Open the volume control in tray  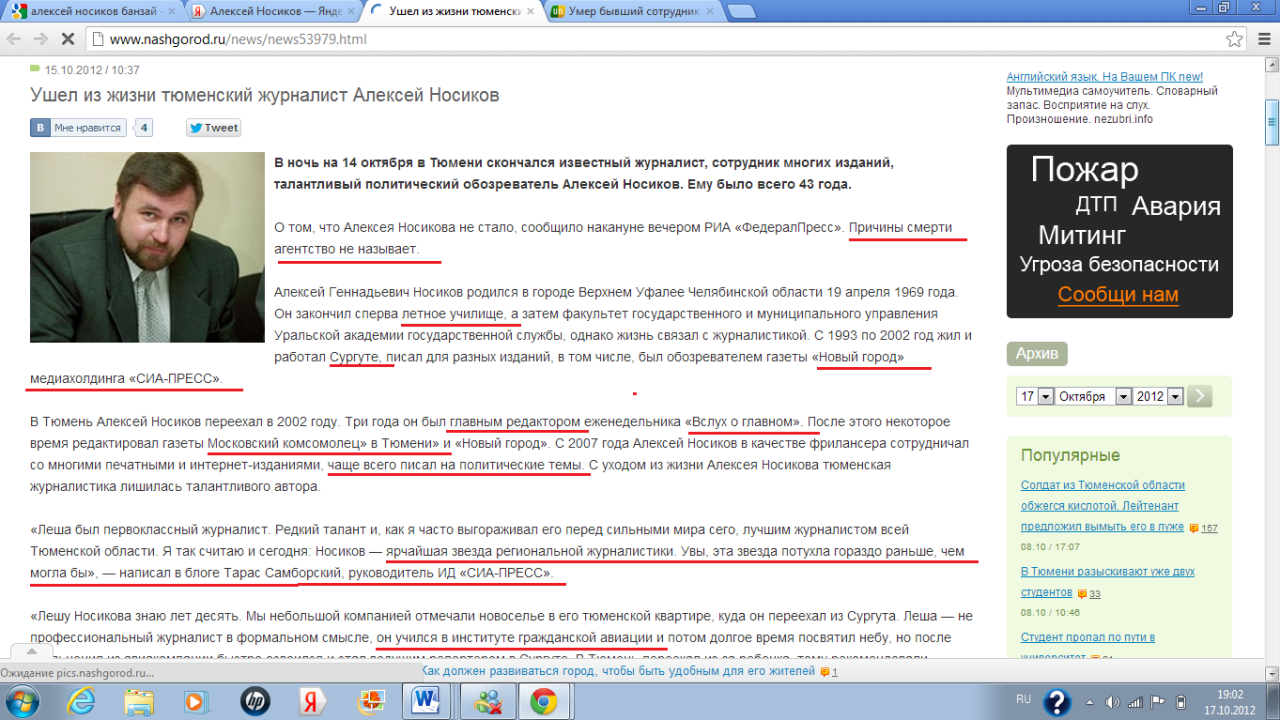tap(1112, 702)
